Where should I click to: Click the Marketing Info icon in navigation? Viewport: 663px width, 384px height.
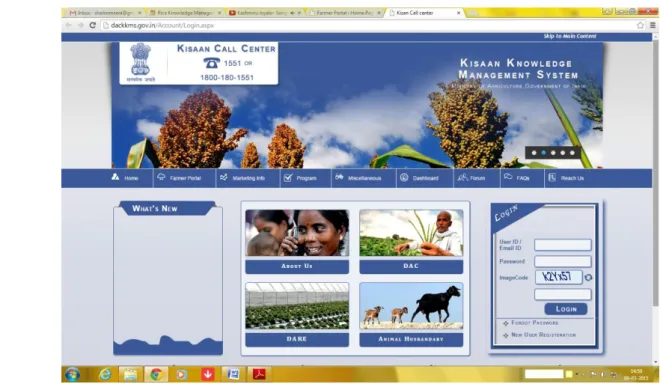[x=224, y=177]
